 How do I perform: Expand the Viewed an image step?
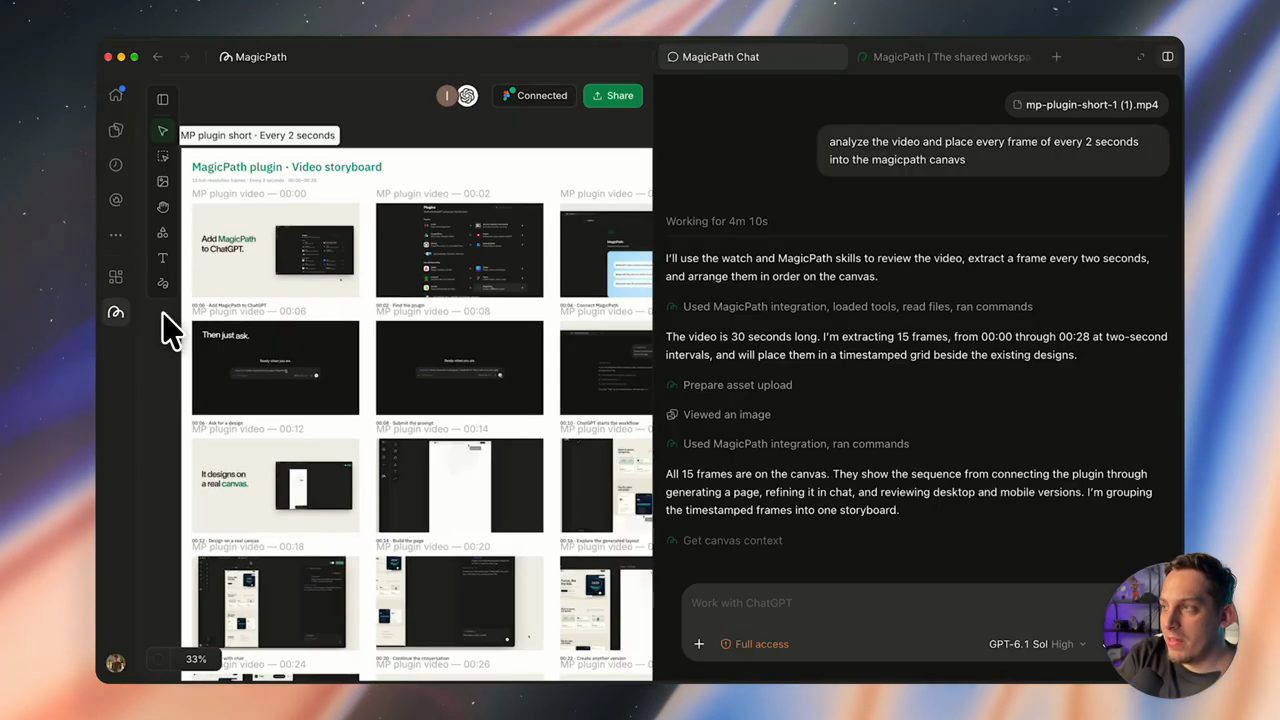(718, 414)
